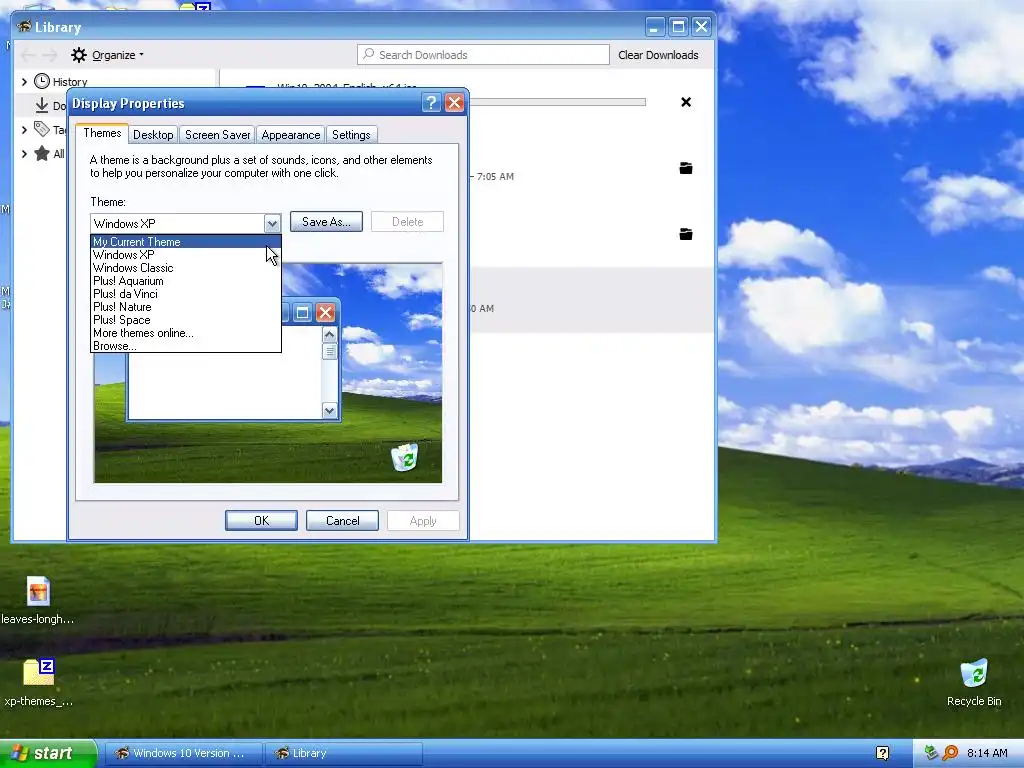Select the History clock icon in Library

(x=42, y=81)
